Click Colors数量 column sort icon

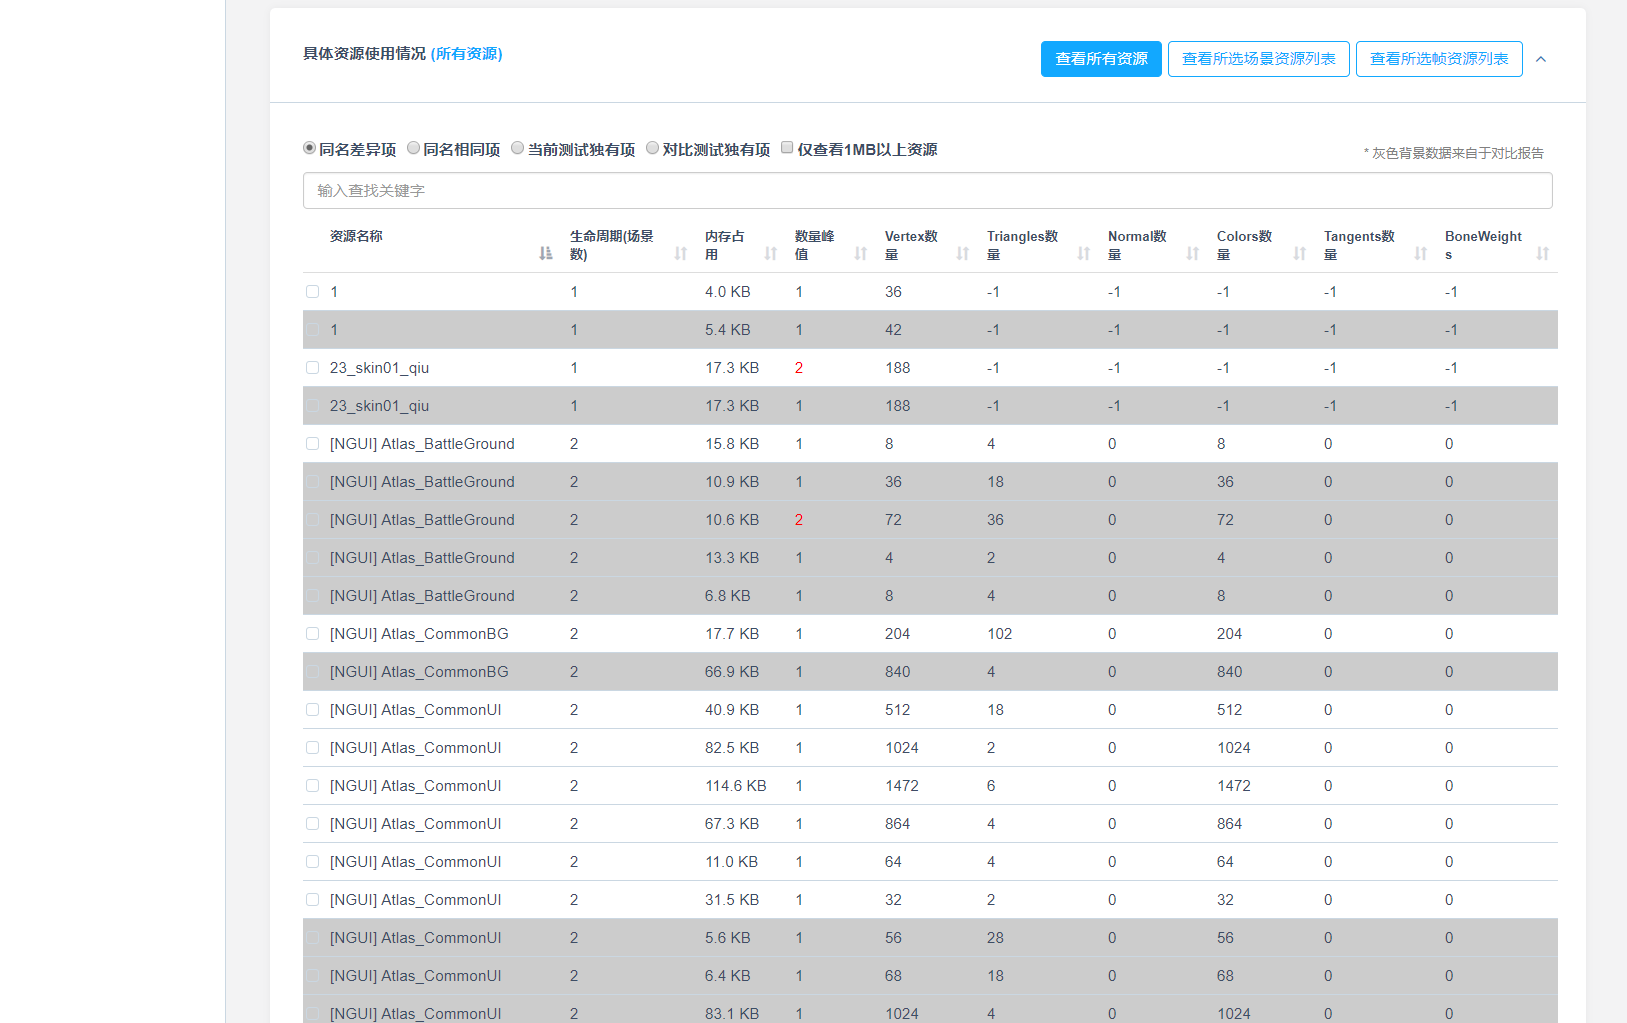pos(1300,253)
